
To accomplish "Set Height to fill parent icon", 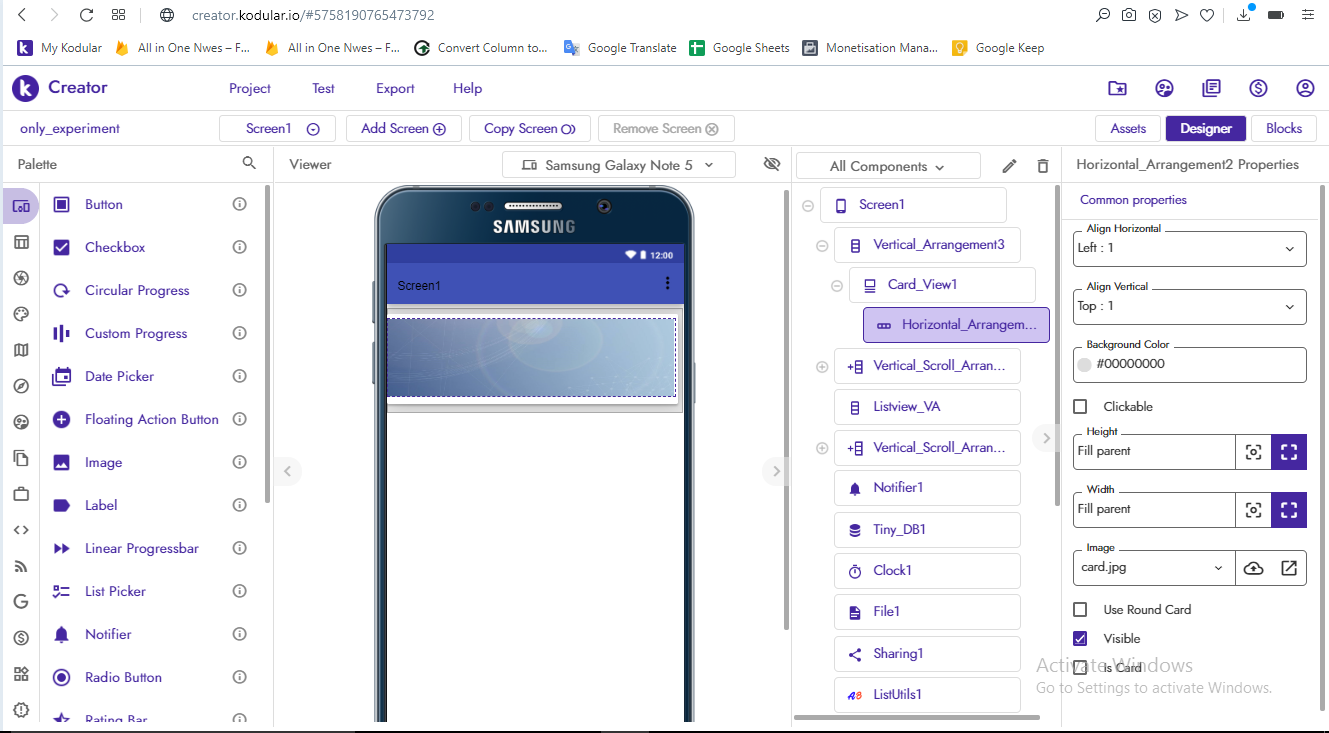I will (1288, 452).
